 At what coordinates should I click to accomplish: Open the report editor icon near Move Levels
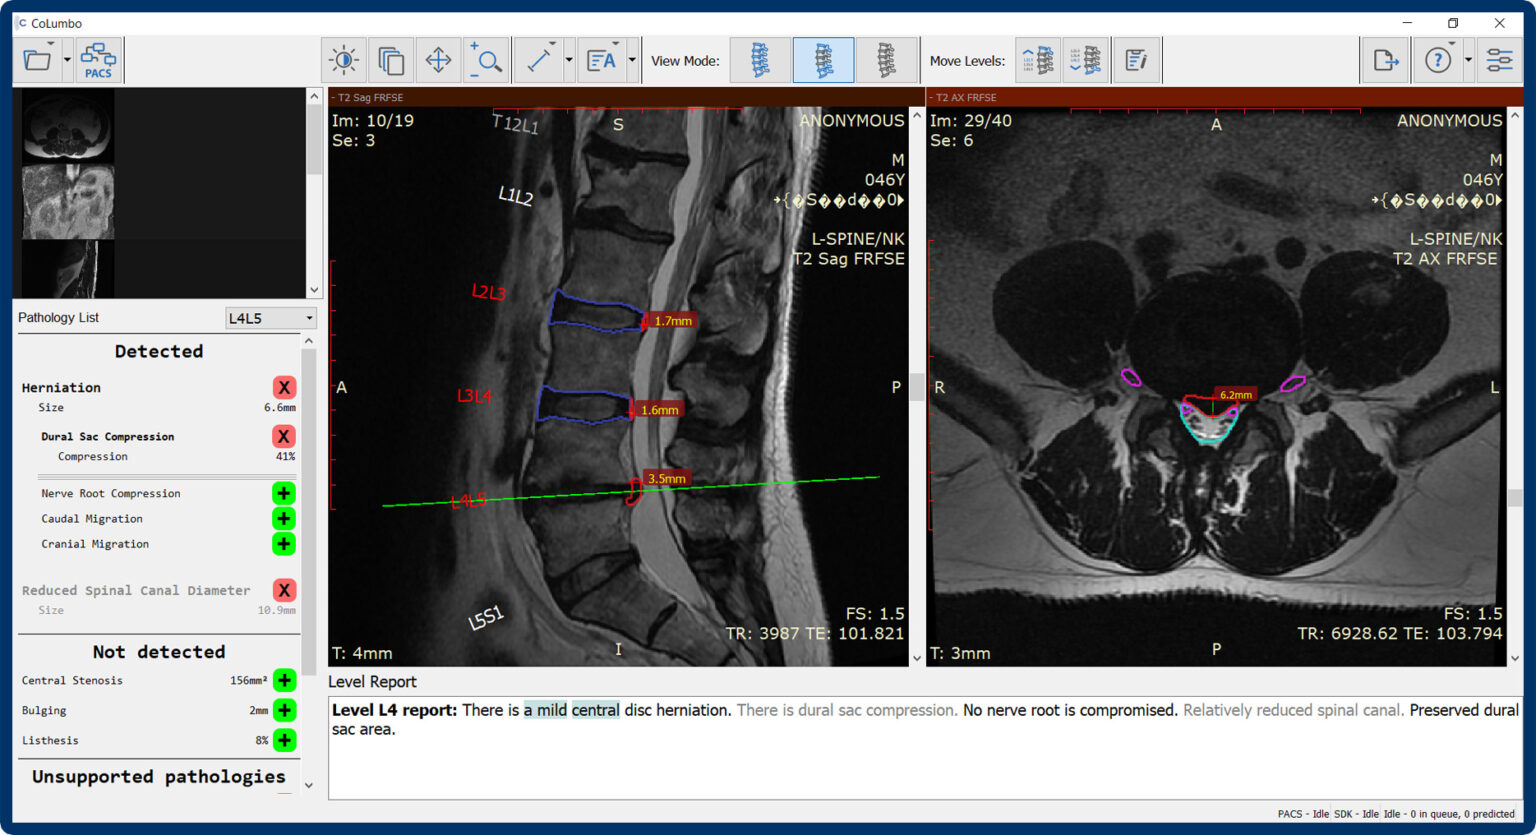1137,59
